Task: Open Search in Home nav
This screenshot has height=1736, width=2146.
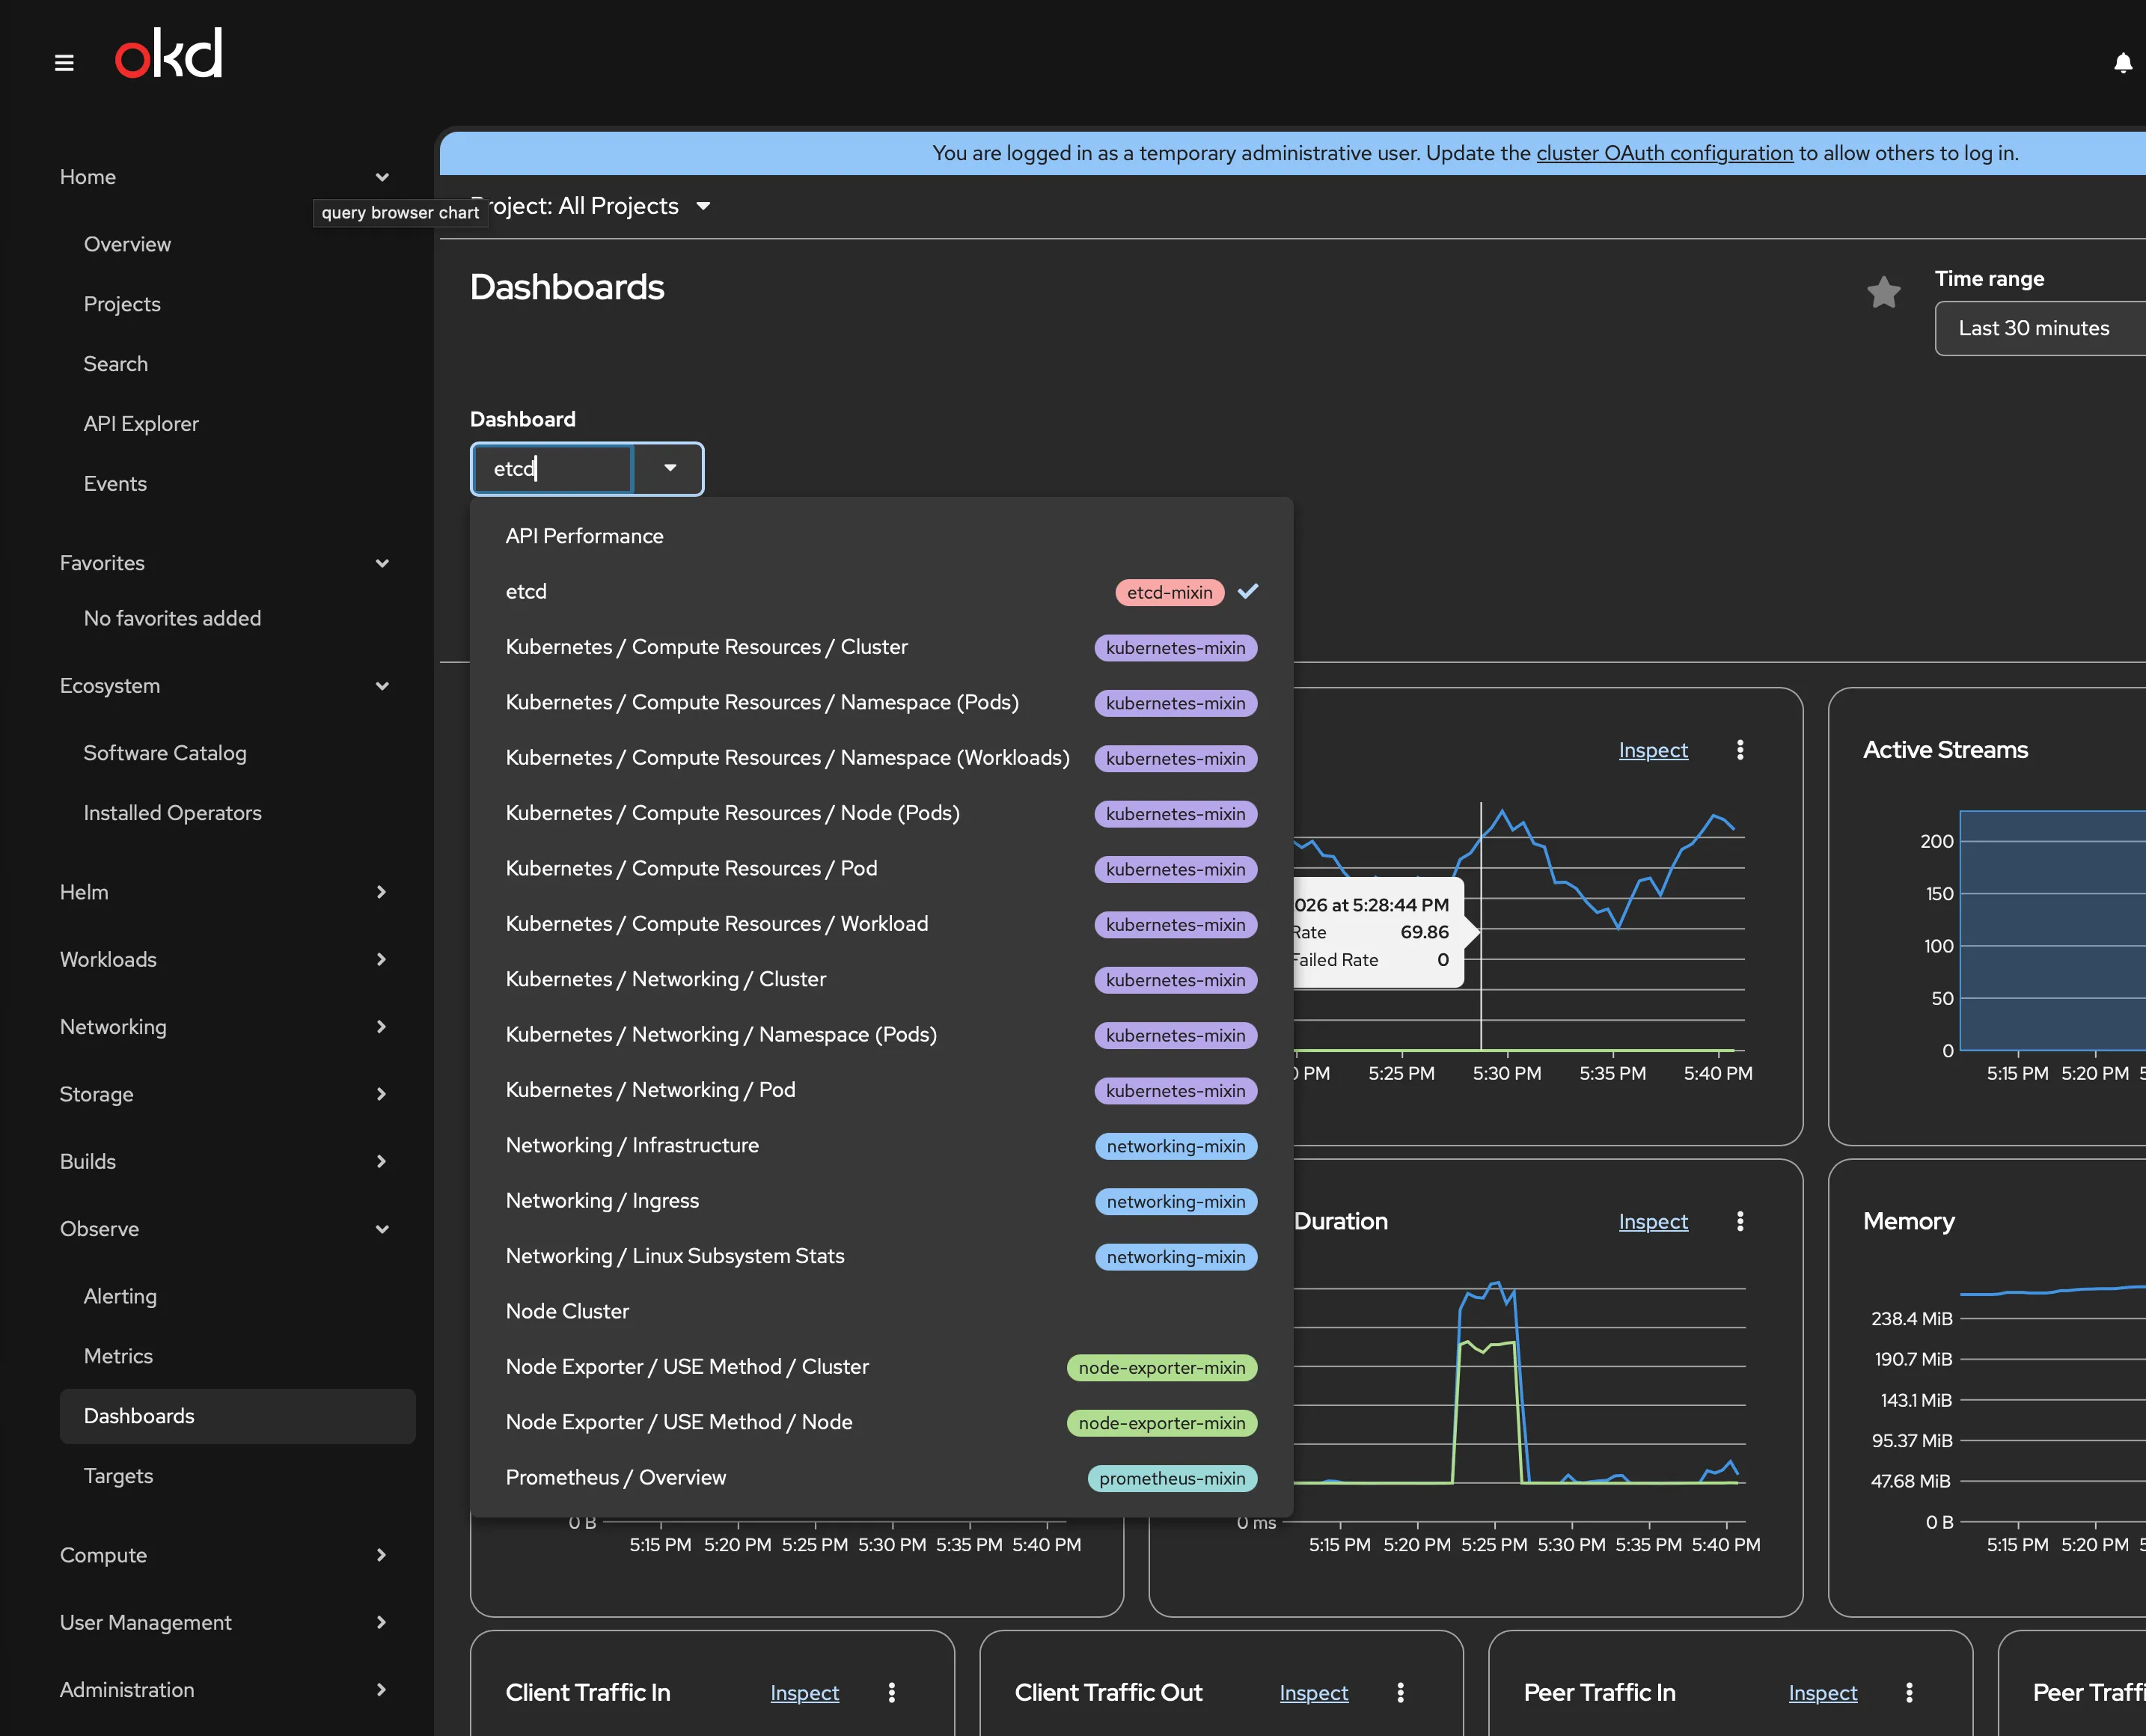Action: point(238,364)
